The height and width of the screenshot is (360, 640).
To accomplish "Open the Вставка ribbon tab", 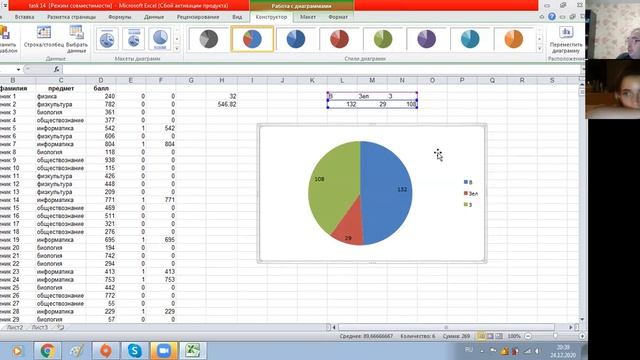I will point(24,17).
